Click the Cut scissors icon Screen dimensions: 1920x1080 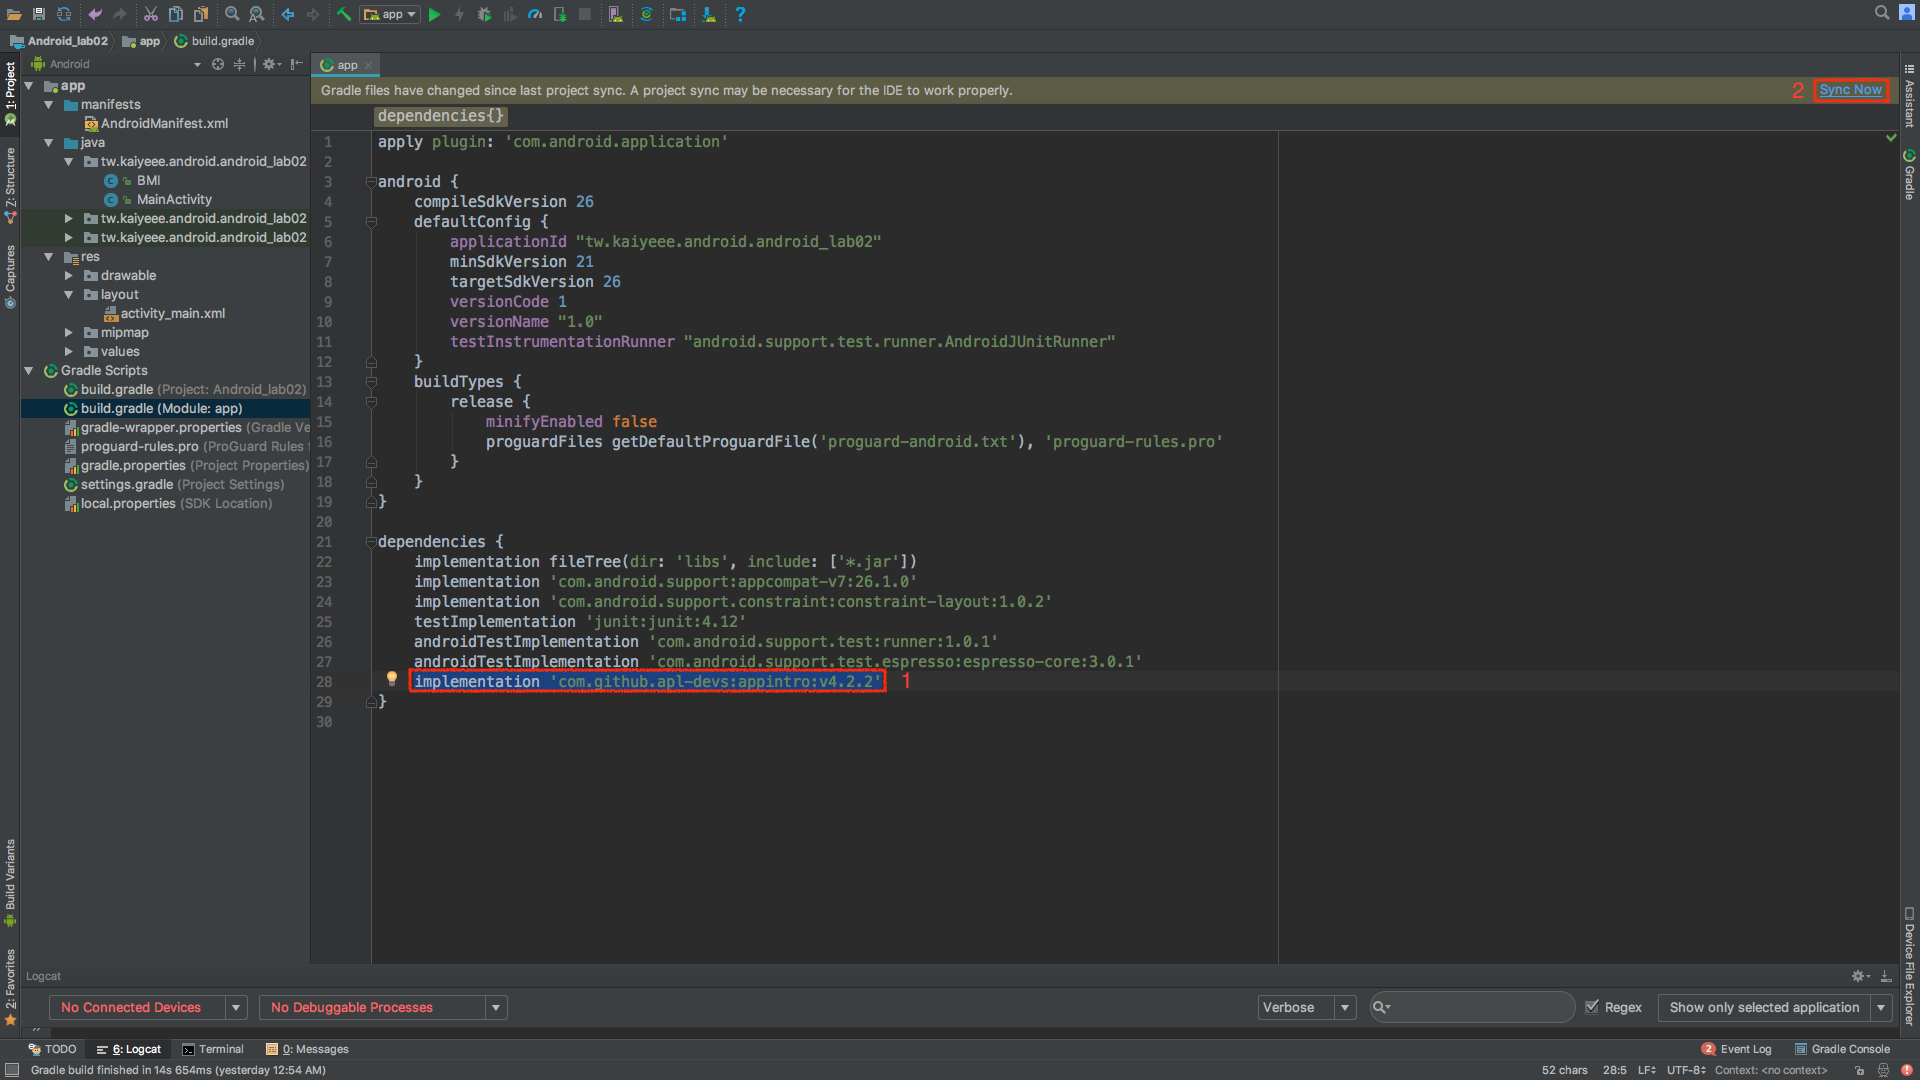150,14
